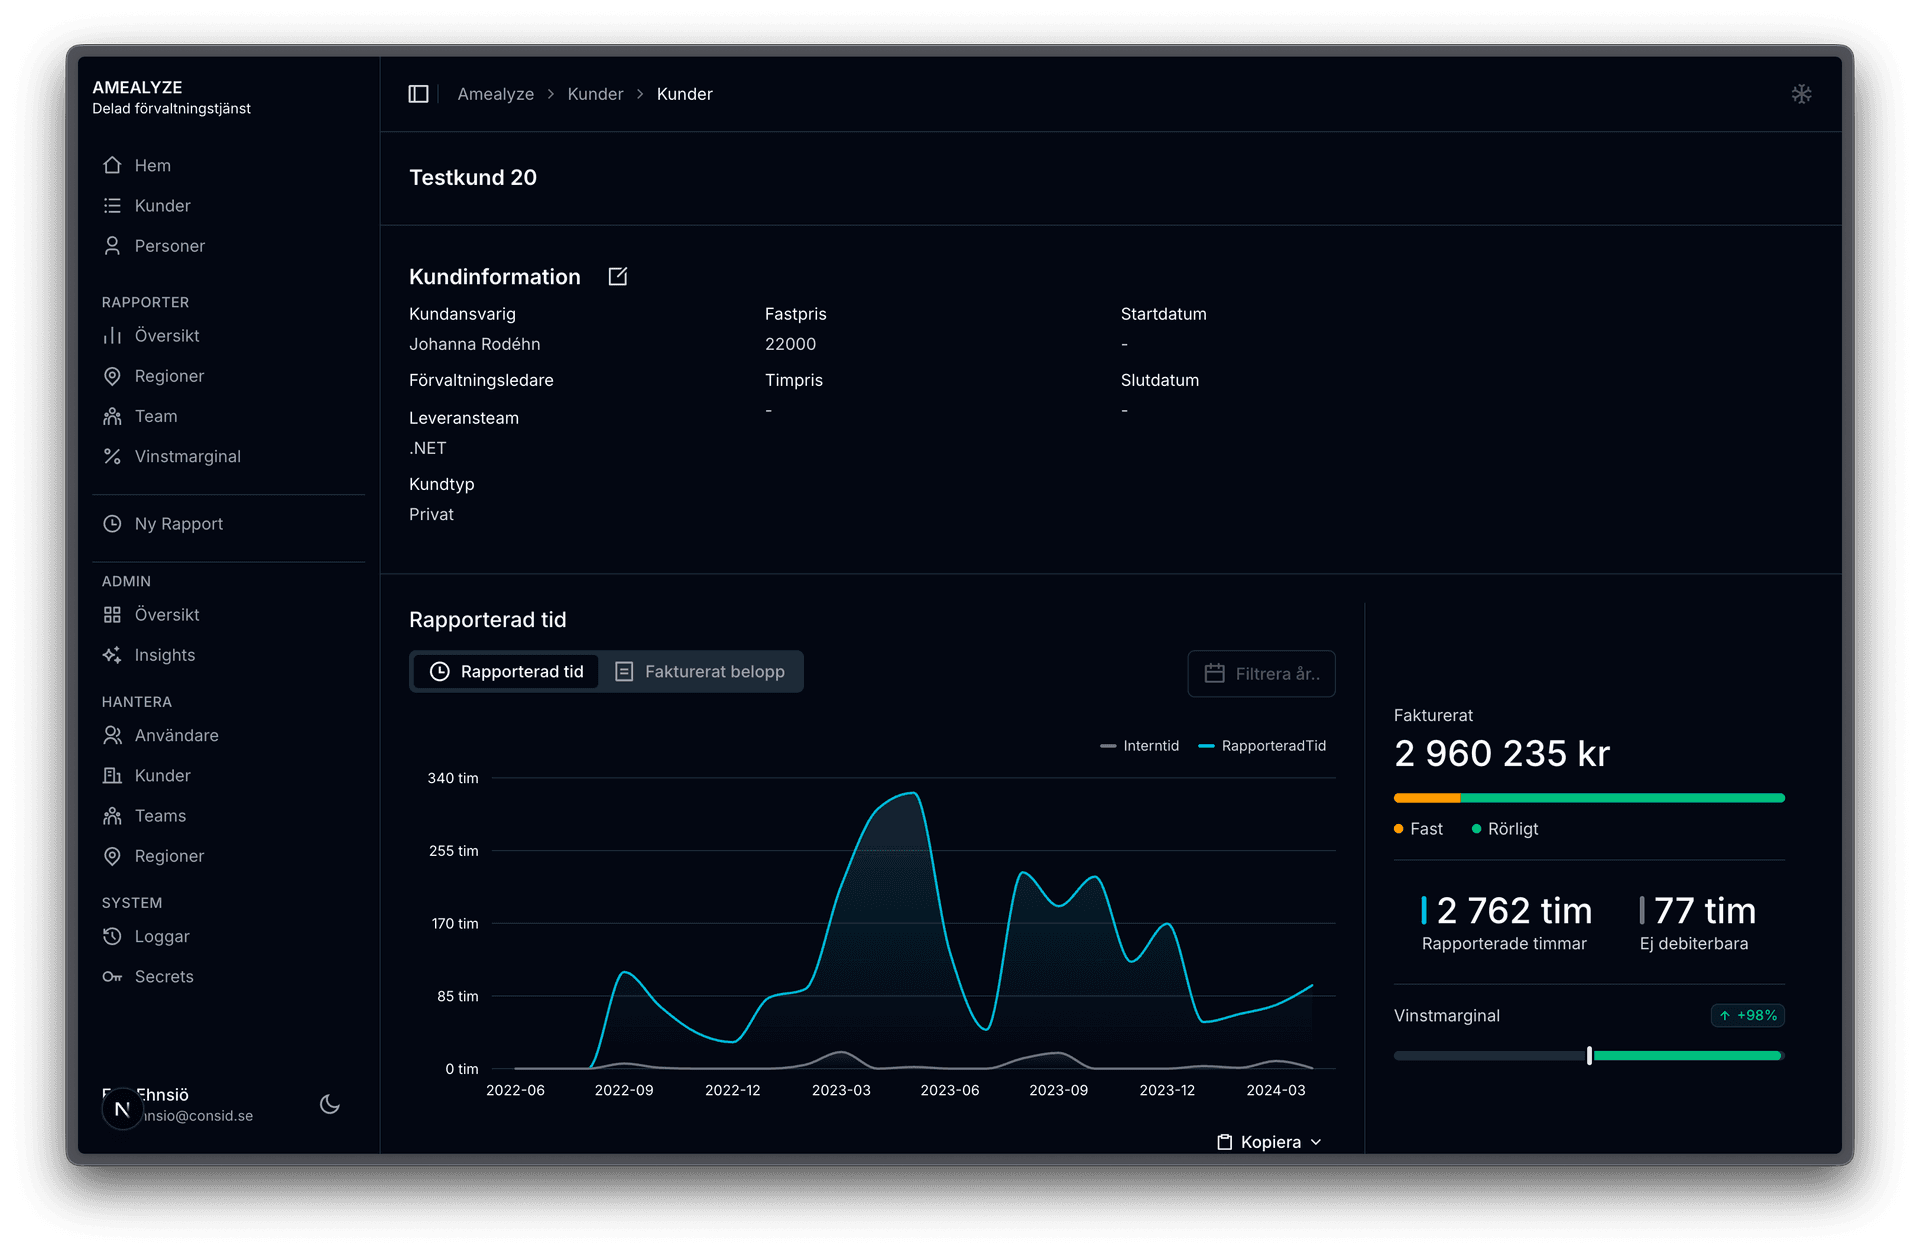Open the Personer section icon
Screen dimensions: 1920x1253
pos(114,245)
